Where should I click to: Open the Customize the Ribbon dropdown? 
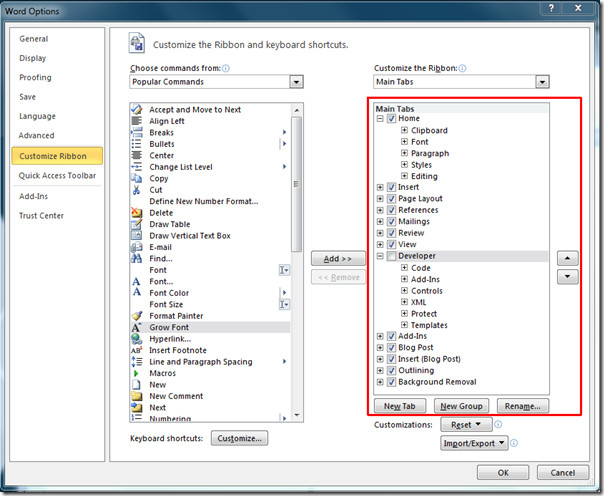point(542,82)
